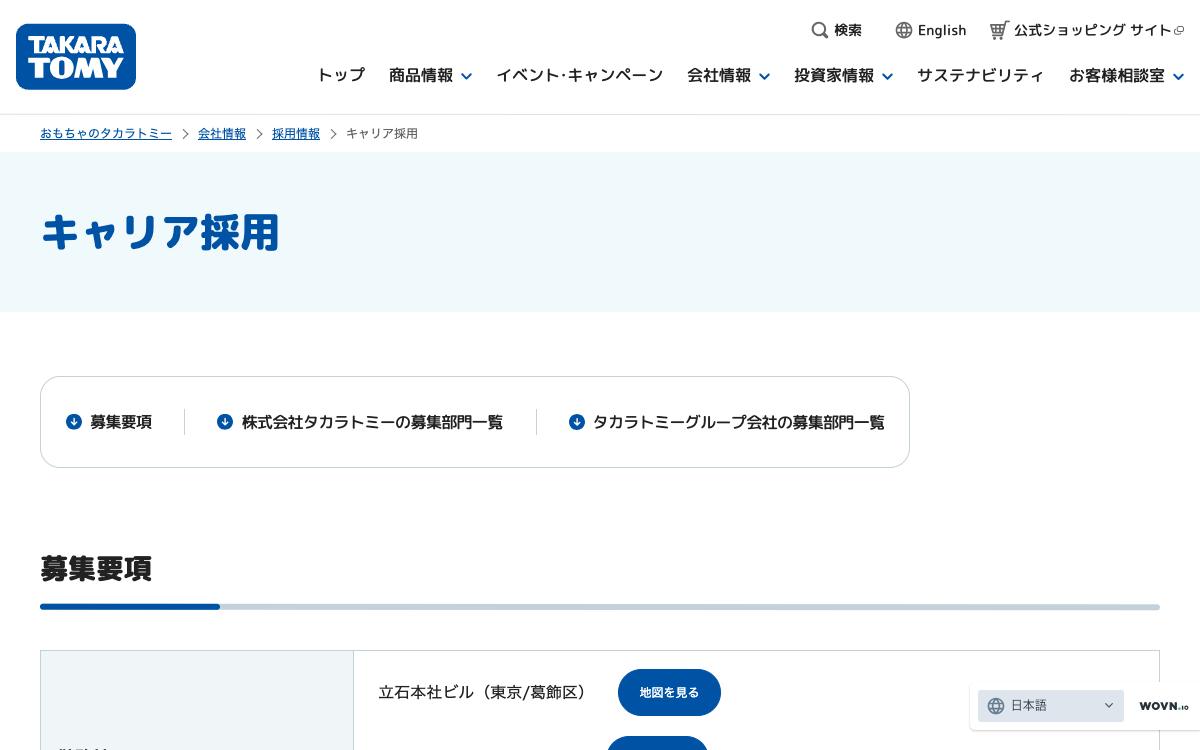Click the globe icon beside English
Image resolution: width=1200 pixels, height=750 pixels.
pyautogui.click(x=904, y=30)
